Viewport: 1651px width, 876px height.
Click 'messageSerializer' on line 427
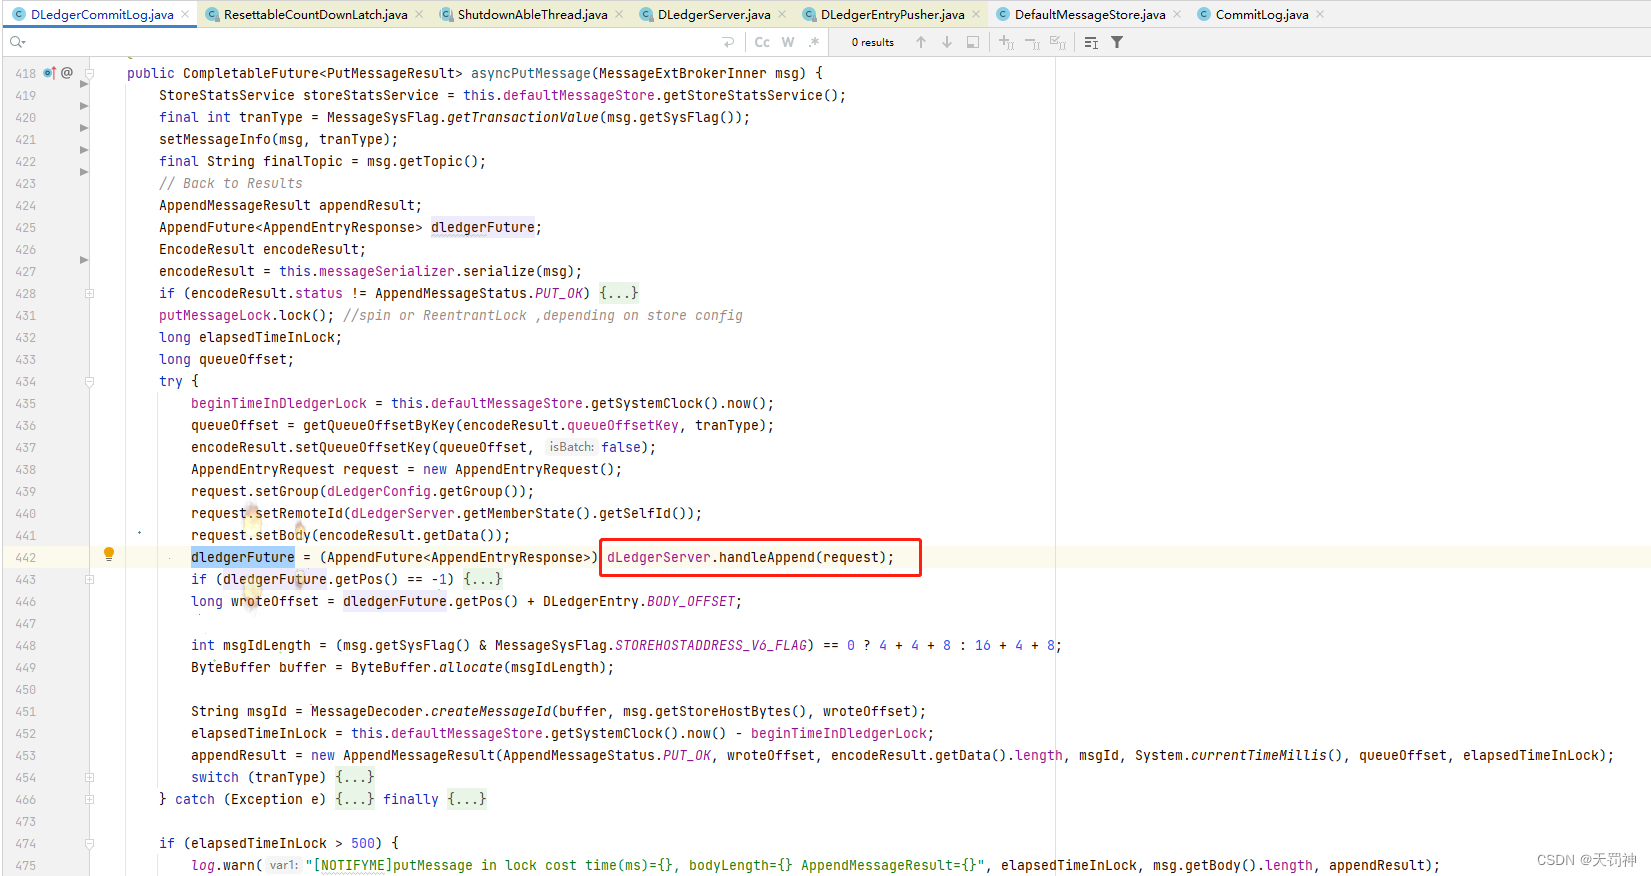387,271
